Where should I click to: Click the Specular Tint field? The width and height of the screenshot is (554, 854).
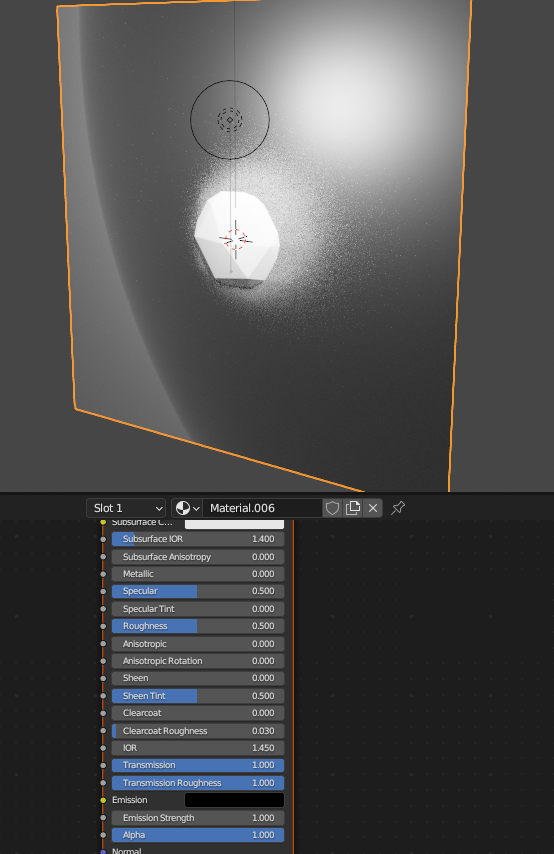(198, 609)
